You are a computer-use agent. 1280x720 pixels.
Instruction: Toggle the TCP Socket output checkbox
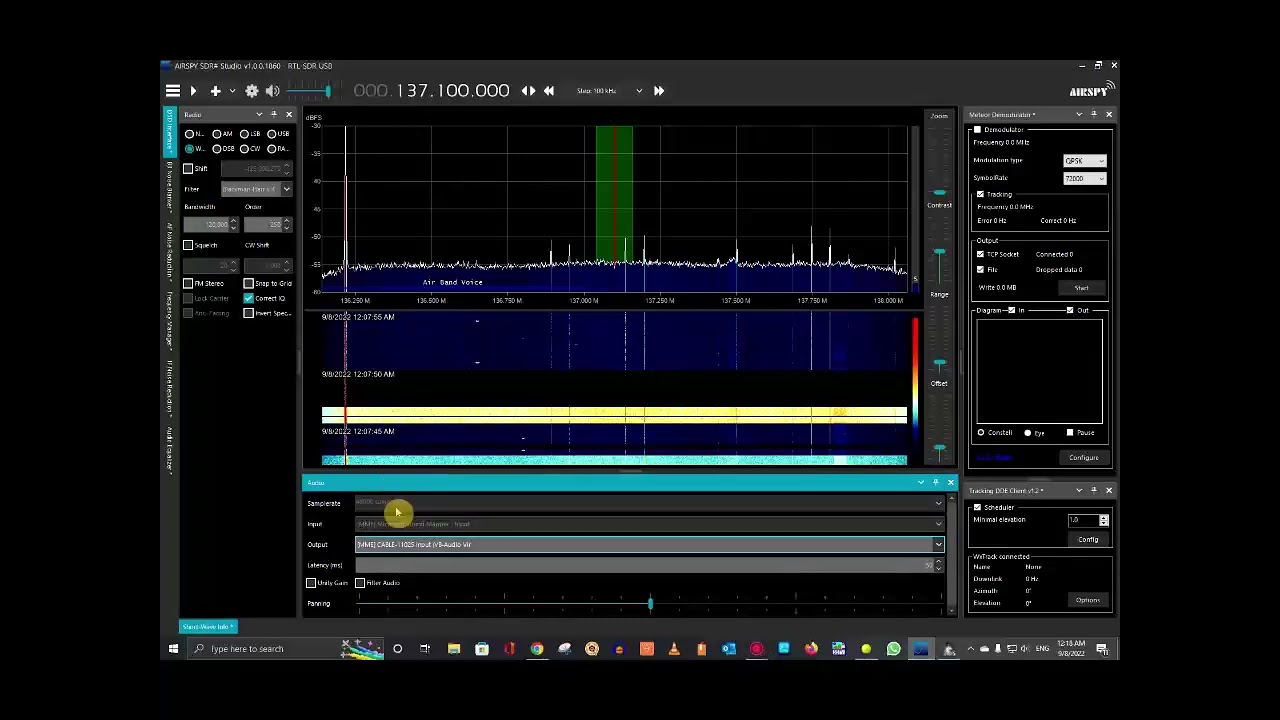(x=980, y=254)
